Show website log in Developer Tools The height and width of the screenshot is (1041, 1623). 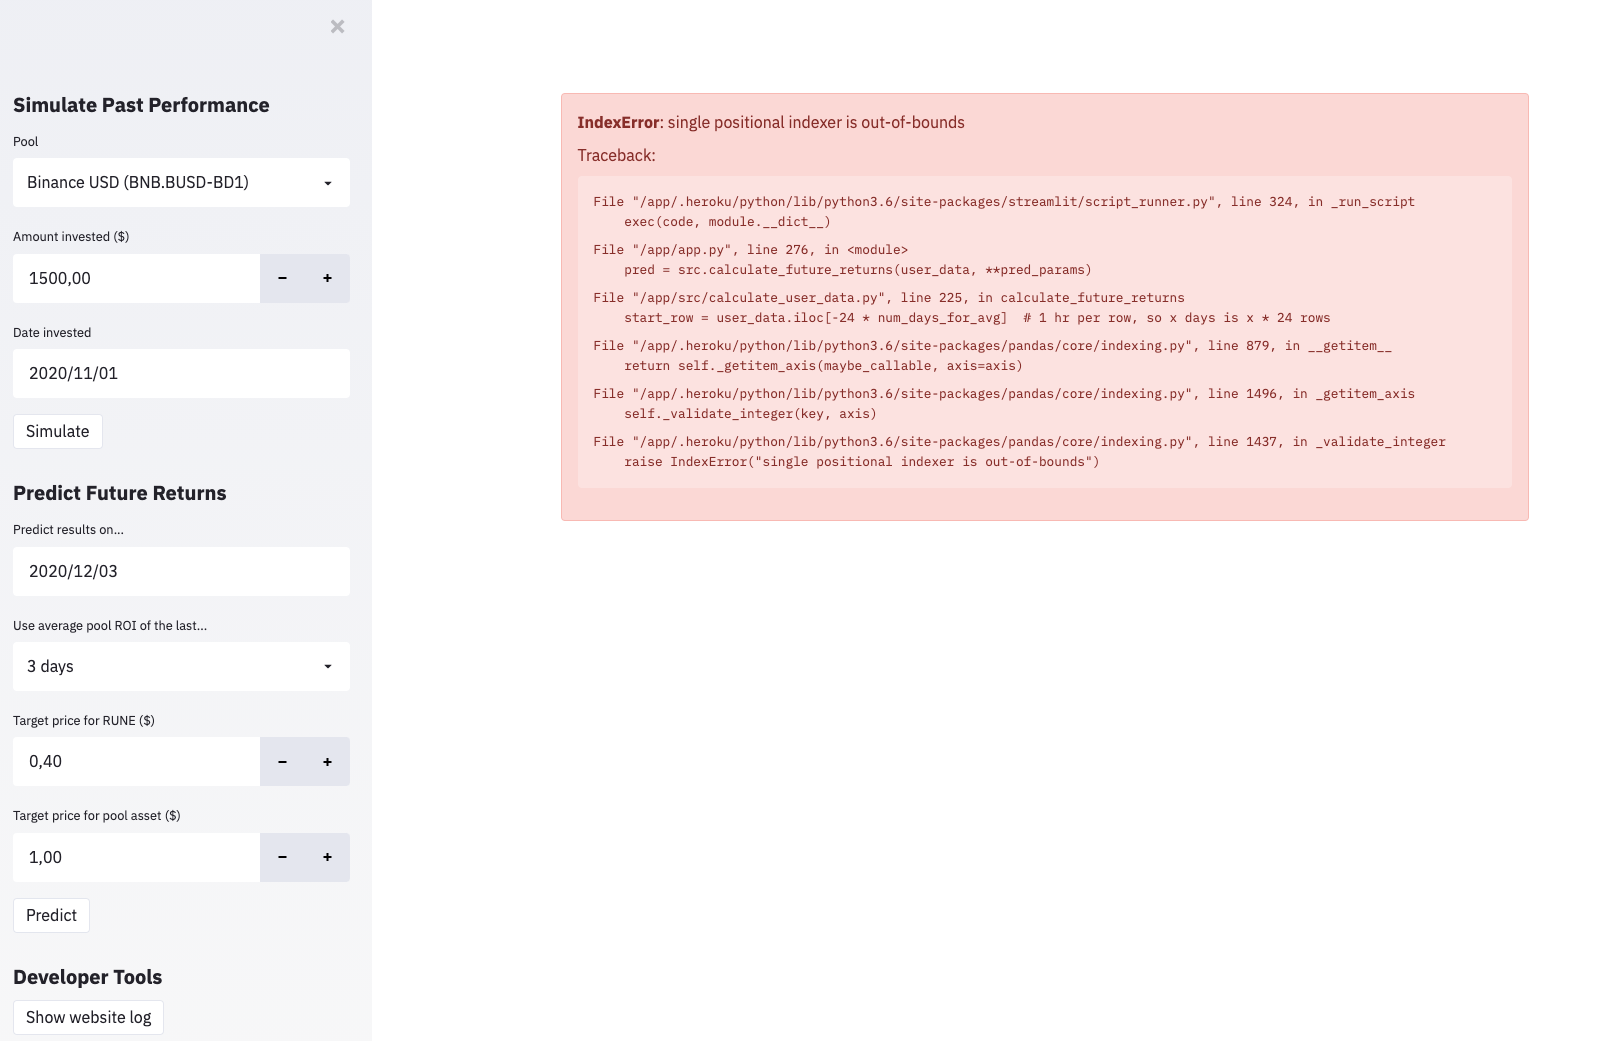click(x=88, y=1017)
